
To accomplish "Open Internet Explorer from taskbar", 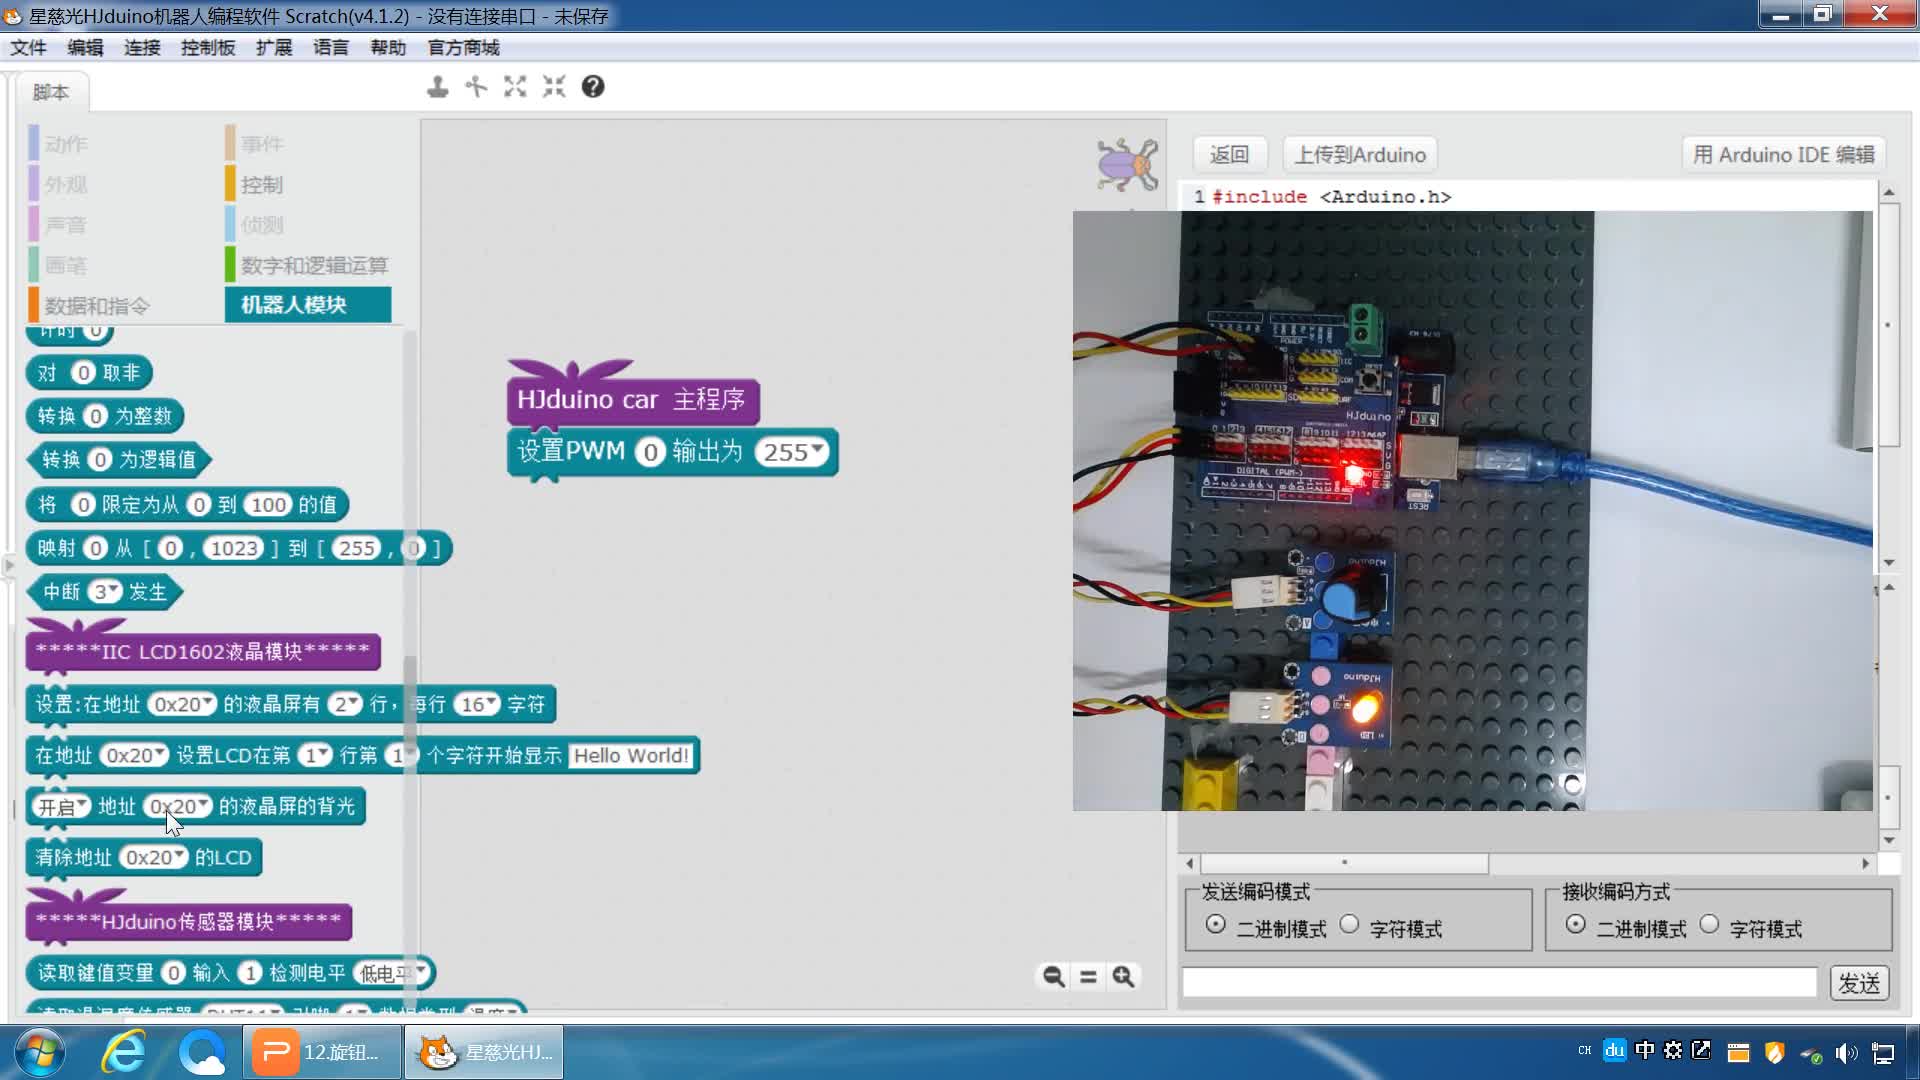I will (x=124, y=1052).
